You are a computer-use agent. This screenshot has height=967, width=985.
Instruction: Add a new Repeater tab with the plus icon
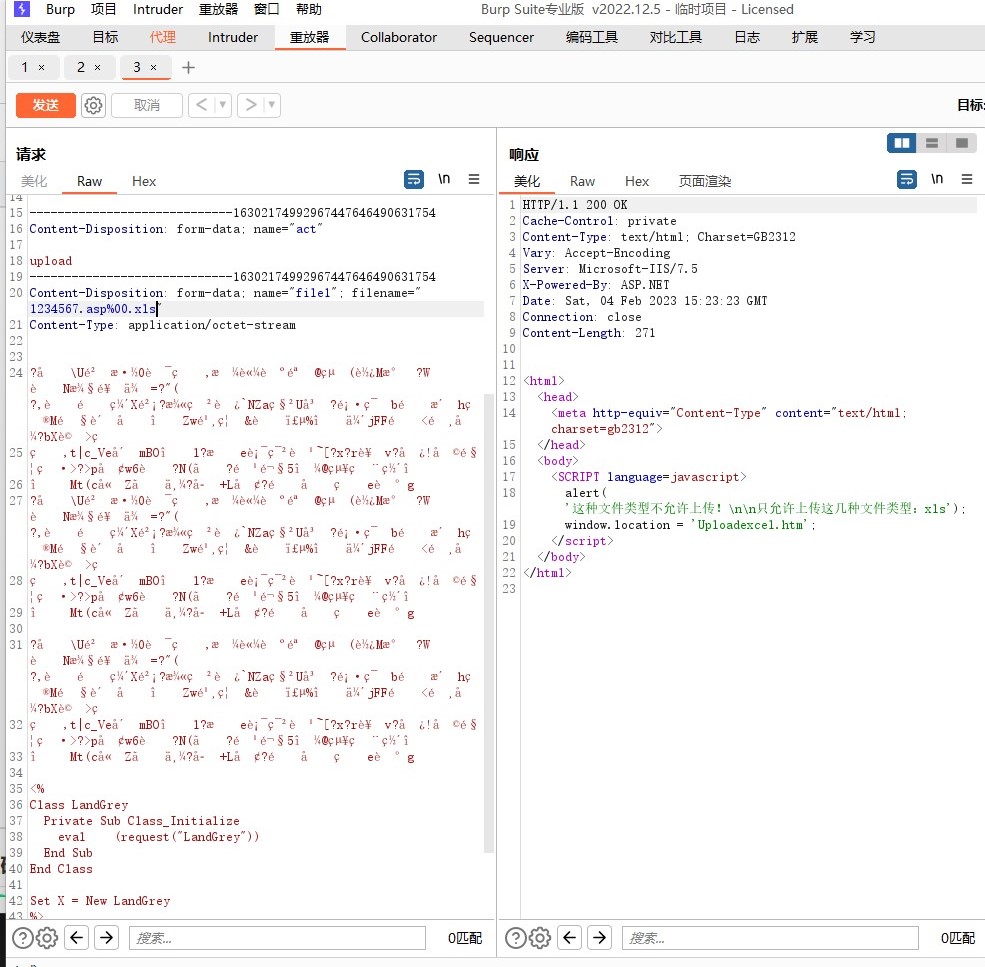[188, 67]
